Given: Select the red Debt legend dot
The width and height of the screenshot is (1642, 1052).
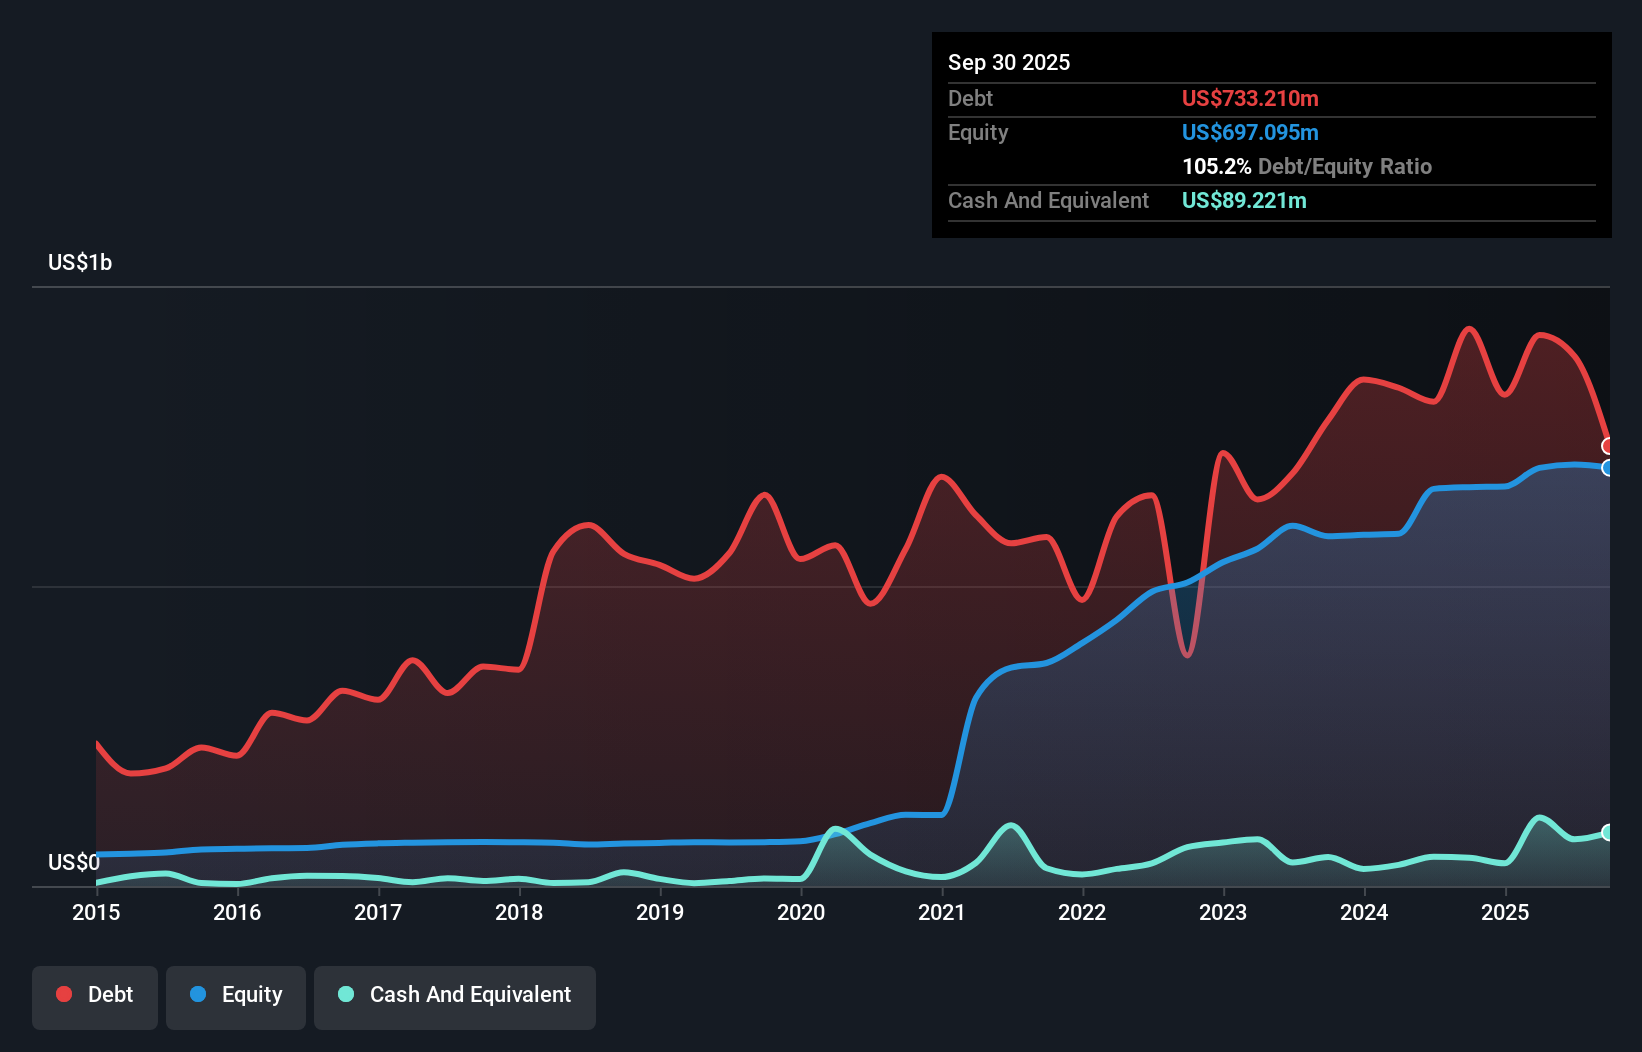Looking at the screenshot, I should [63, 994].
